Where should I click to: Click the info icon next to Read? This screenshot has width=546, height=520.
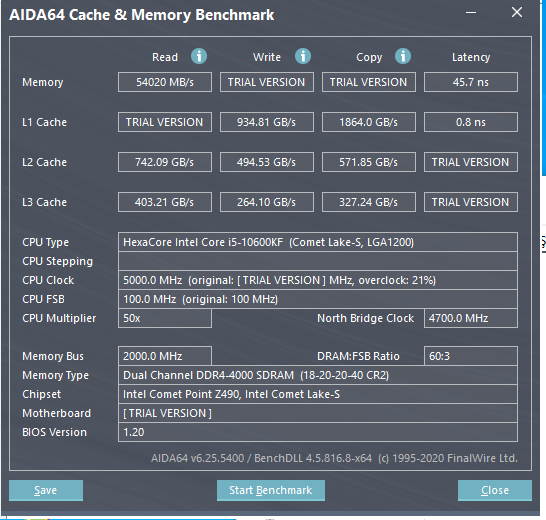coord(199,56)
